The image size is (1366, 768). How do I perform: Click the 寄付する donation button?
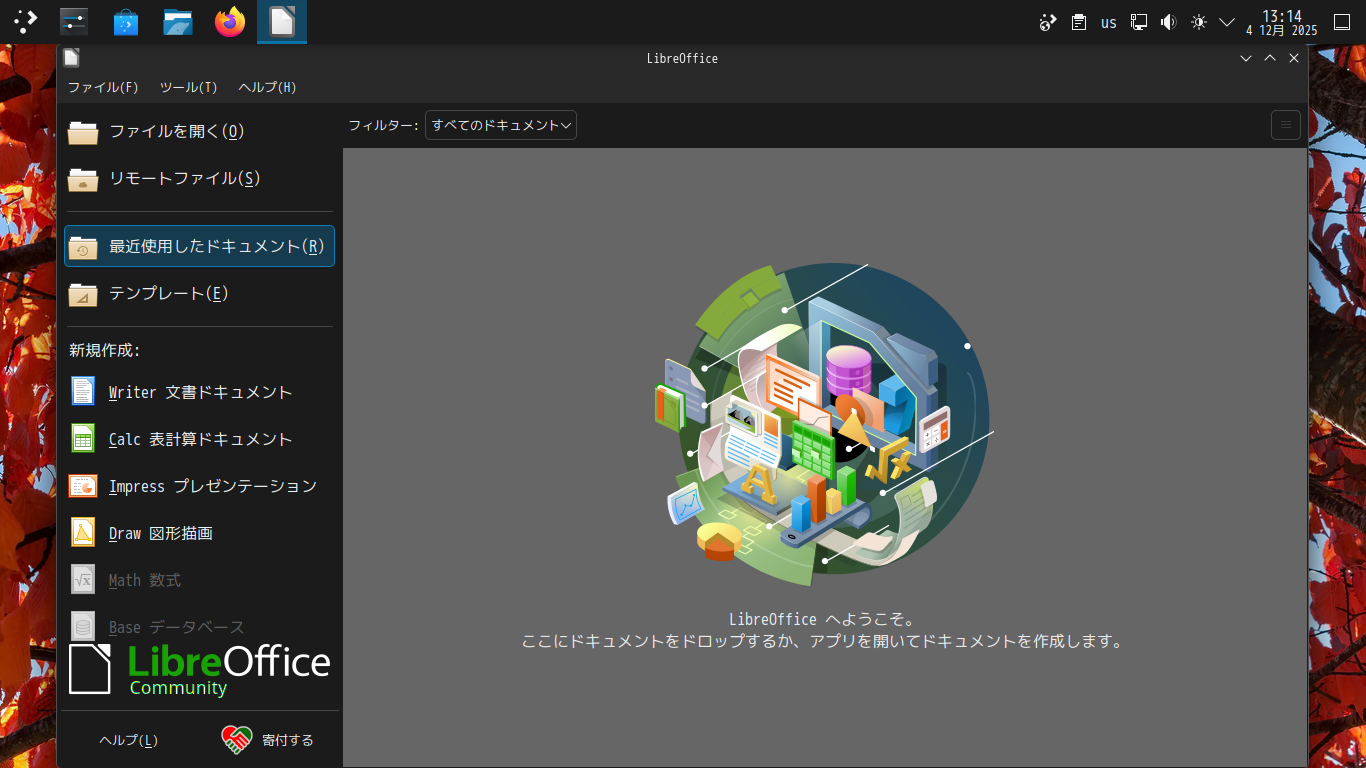pos(268,740)
